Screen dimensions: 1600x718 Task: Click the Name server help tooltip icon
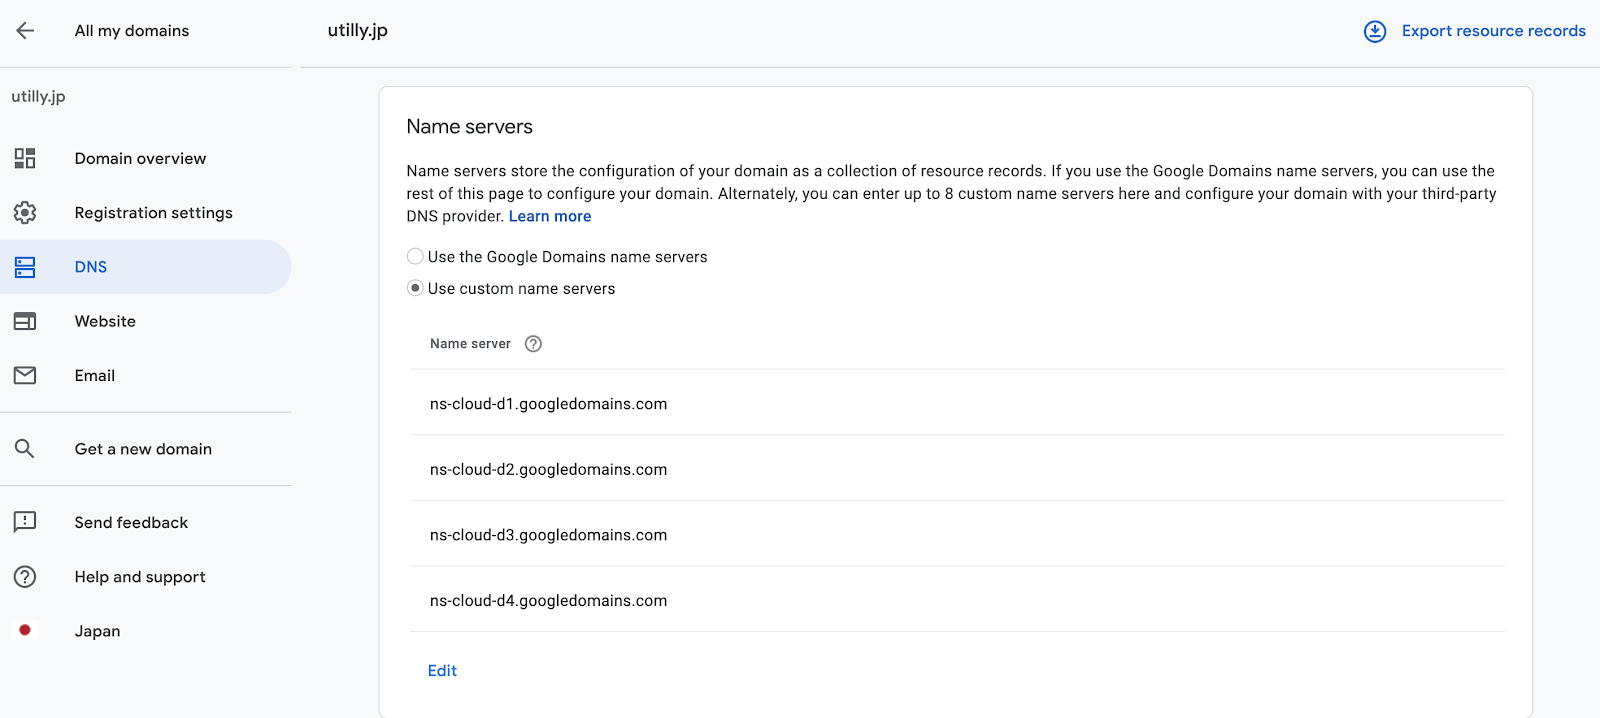(x=534, y=344)
